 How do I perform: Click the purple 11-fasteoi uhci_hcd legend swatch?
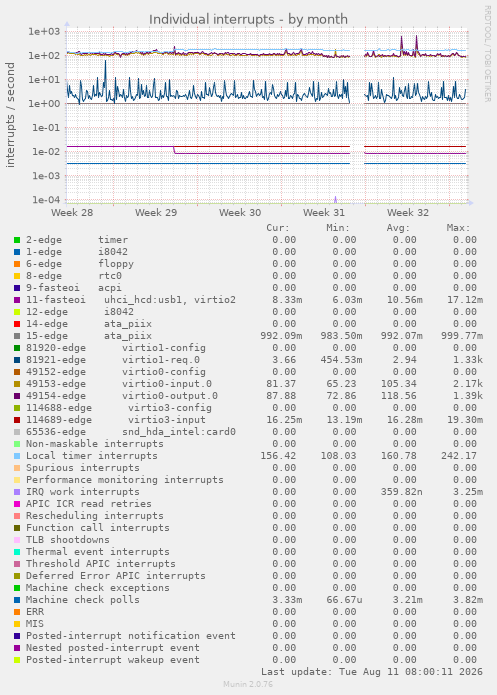tap(17, 300)
